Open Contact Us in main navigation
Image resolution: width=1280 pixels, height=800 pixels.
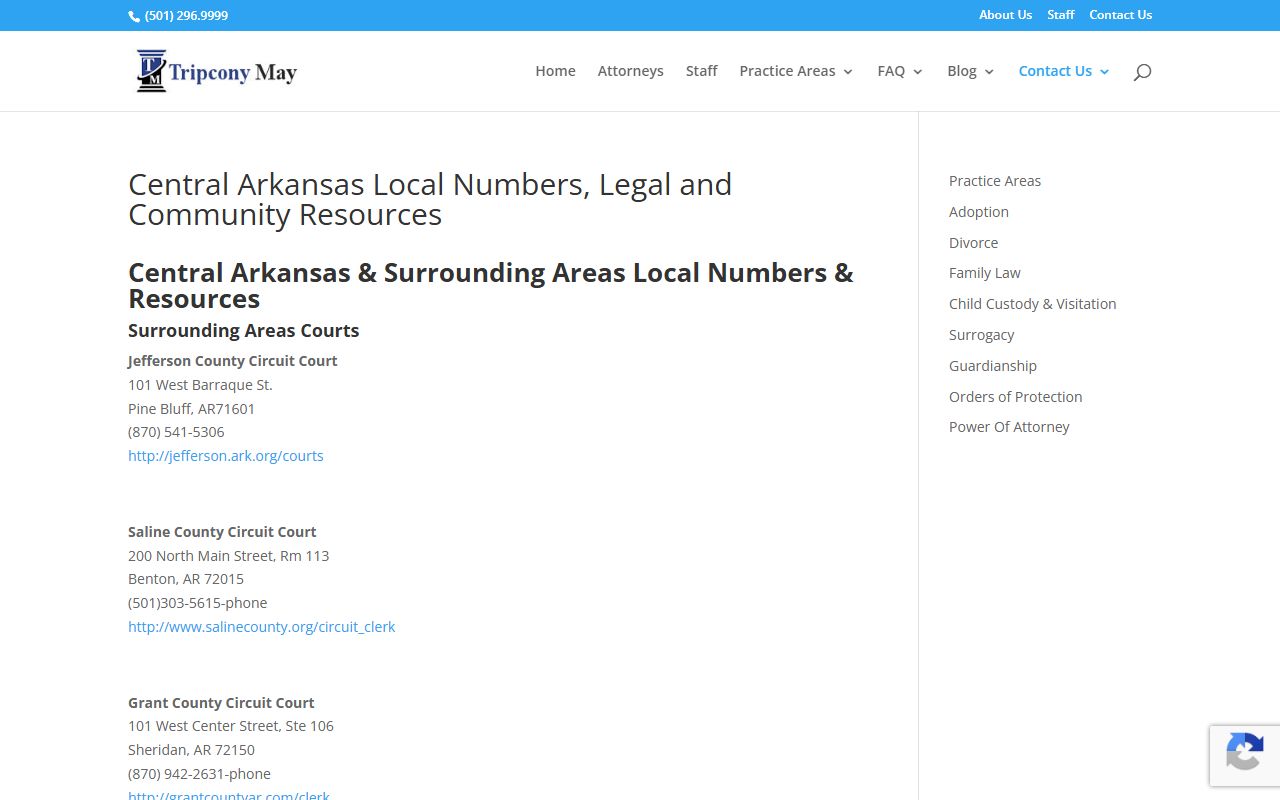pos(1055,71)
